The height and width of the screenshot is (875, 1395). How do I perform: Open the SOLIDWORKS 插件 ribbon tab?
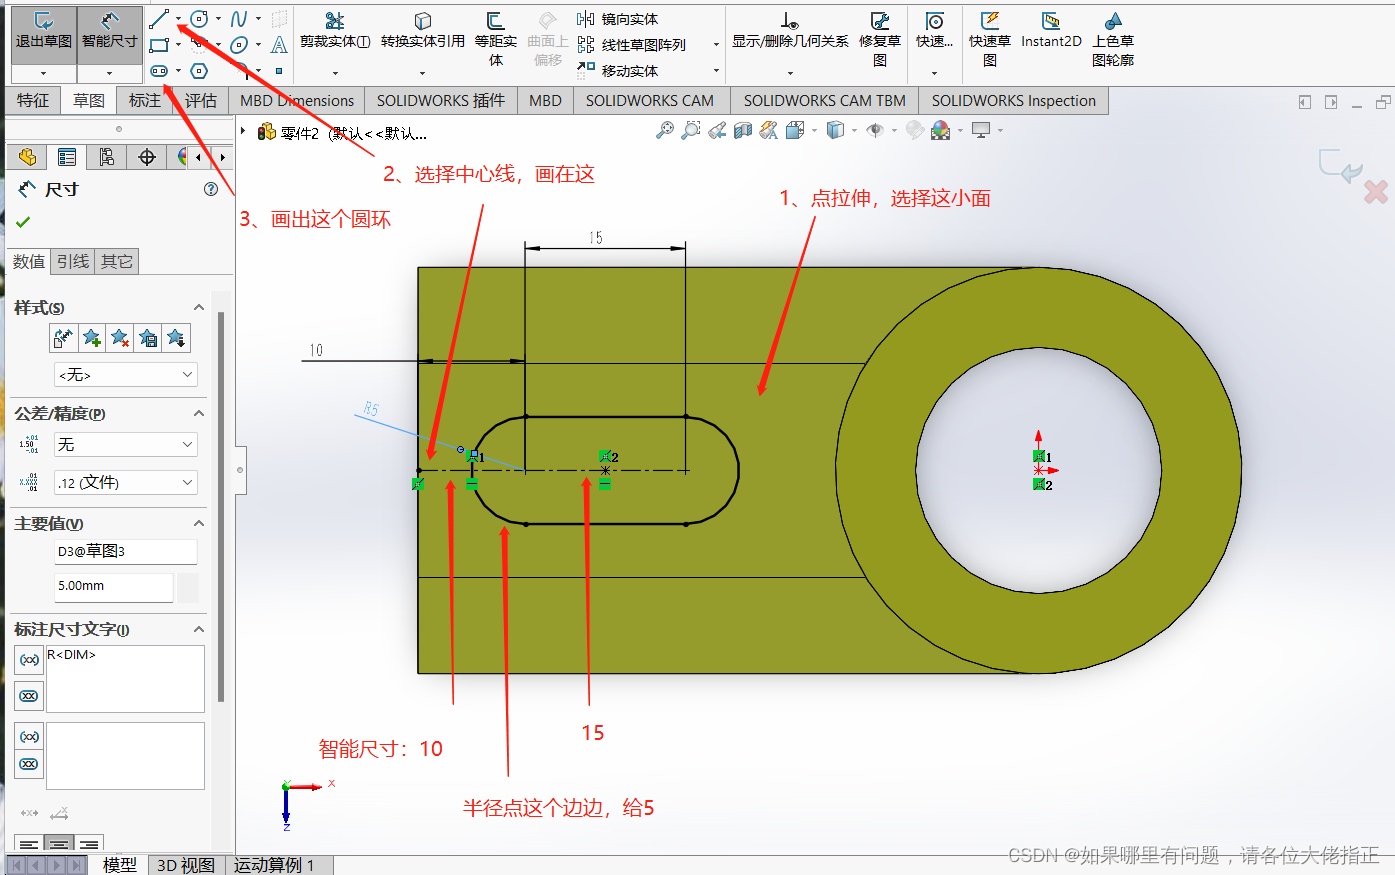(x=441, y=100)
